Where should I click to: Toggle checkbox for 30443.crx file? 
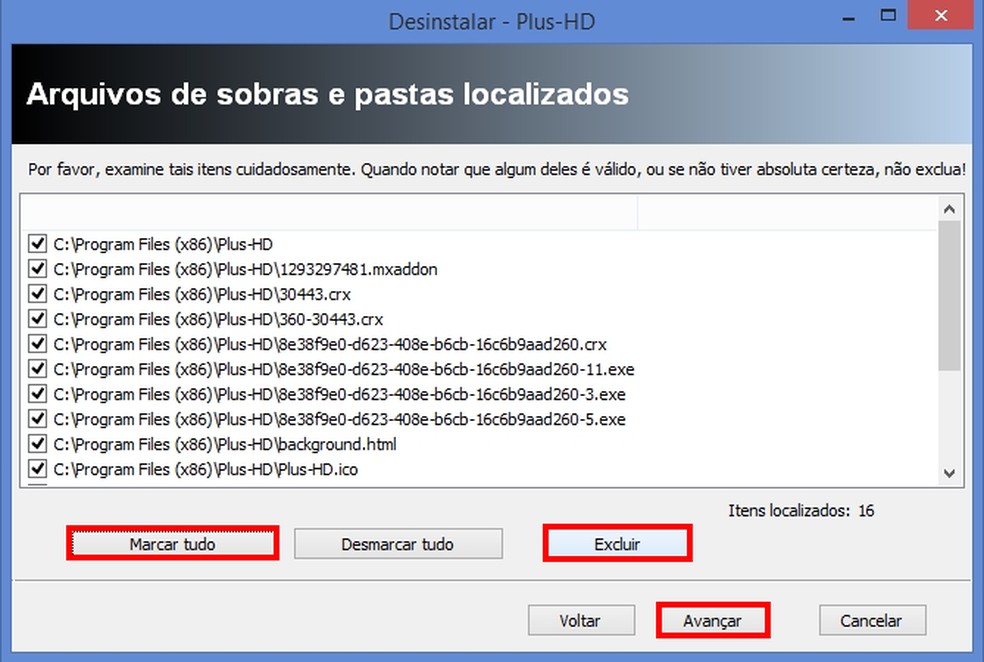(38, 294)
